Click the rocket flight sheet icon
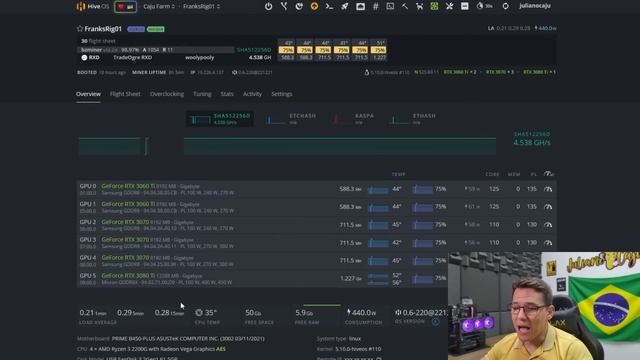Screen dimensions: 640x360 pos(344,6)
